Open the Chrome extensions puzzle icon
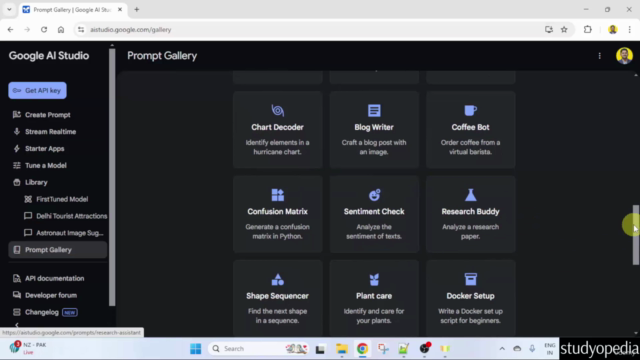 [588, 29]
